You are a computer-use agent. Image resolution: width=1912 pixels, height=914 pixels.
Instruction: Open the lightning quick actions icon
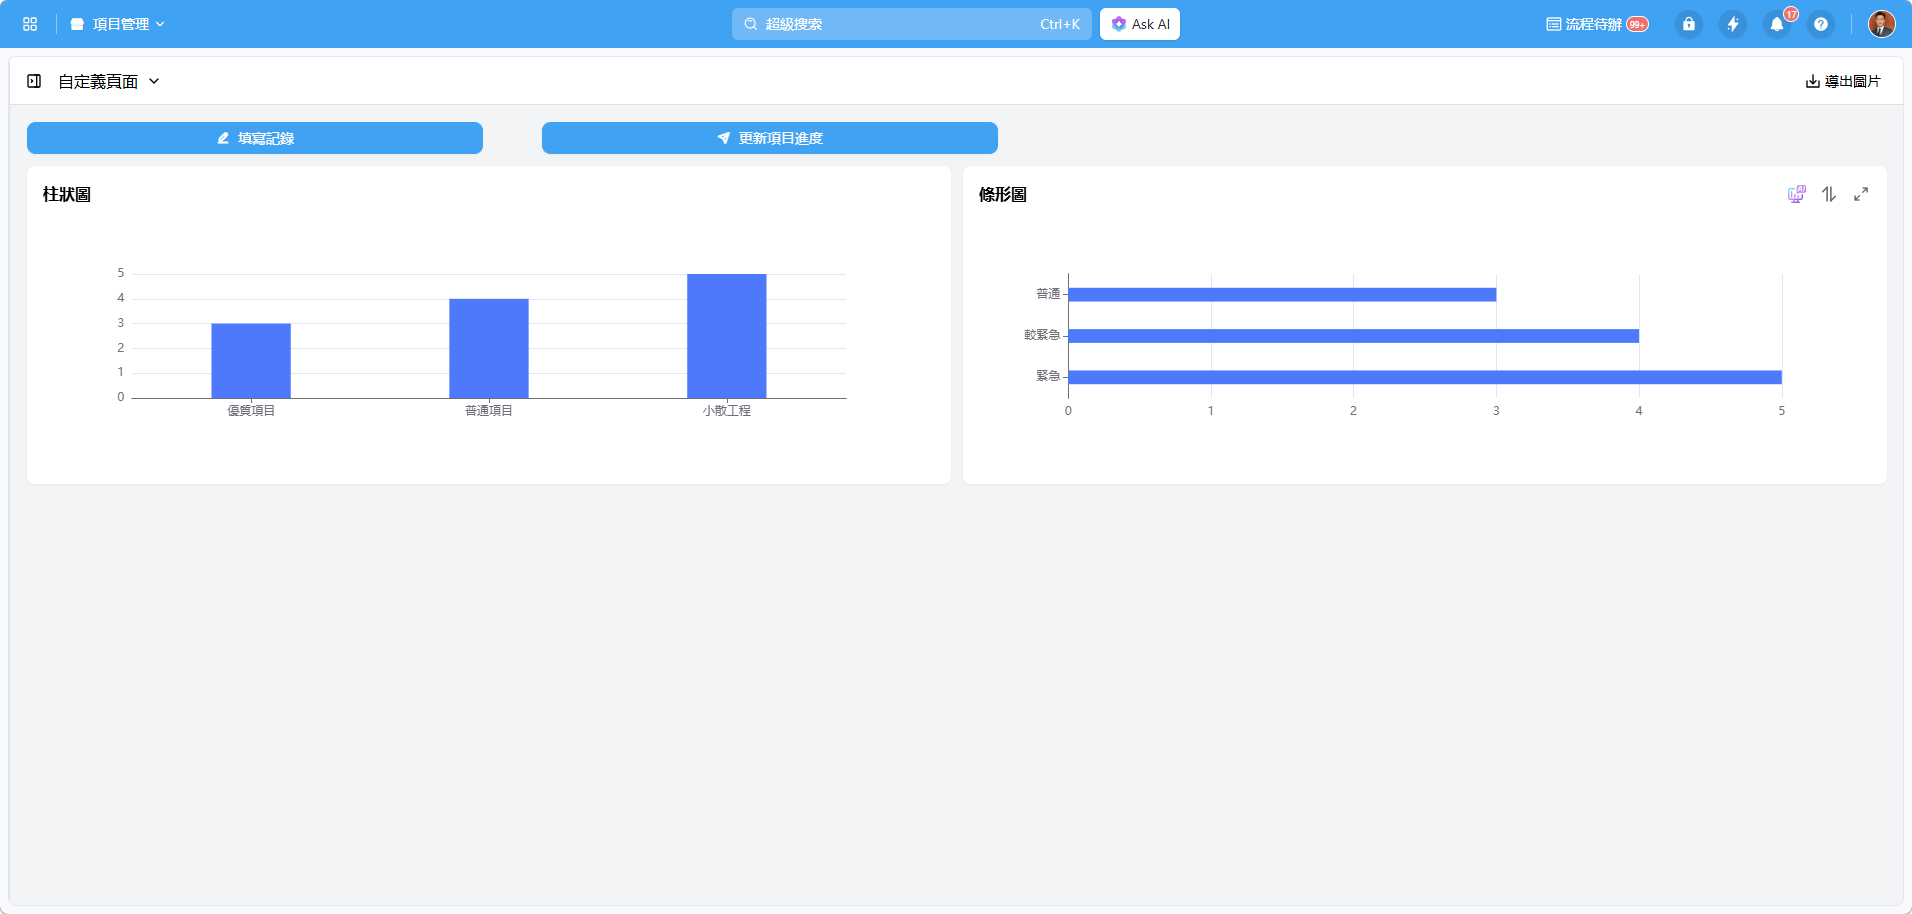1733,24
